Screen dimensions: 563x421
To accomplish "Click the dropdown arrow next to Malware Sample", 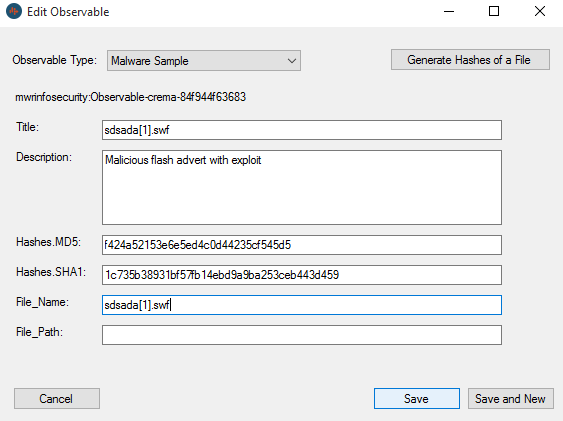I will [292, 61].
